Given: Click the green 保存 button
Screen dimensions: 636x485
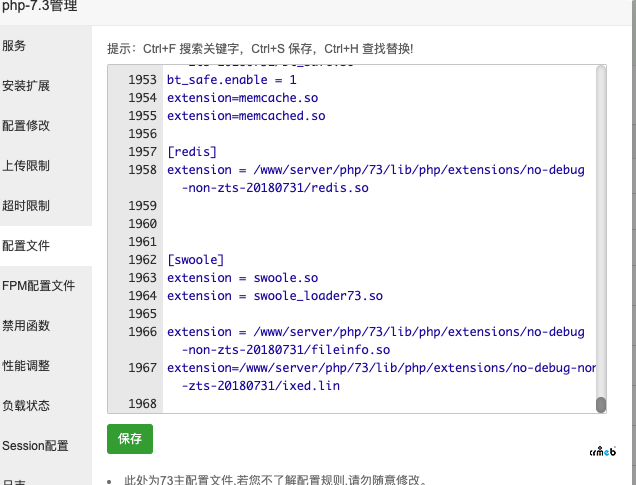Looking at the screenshot, I should (130, 439).
